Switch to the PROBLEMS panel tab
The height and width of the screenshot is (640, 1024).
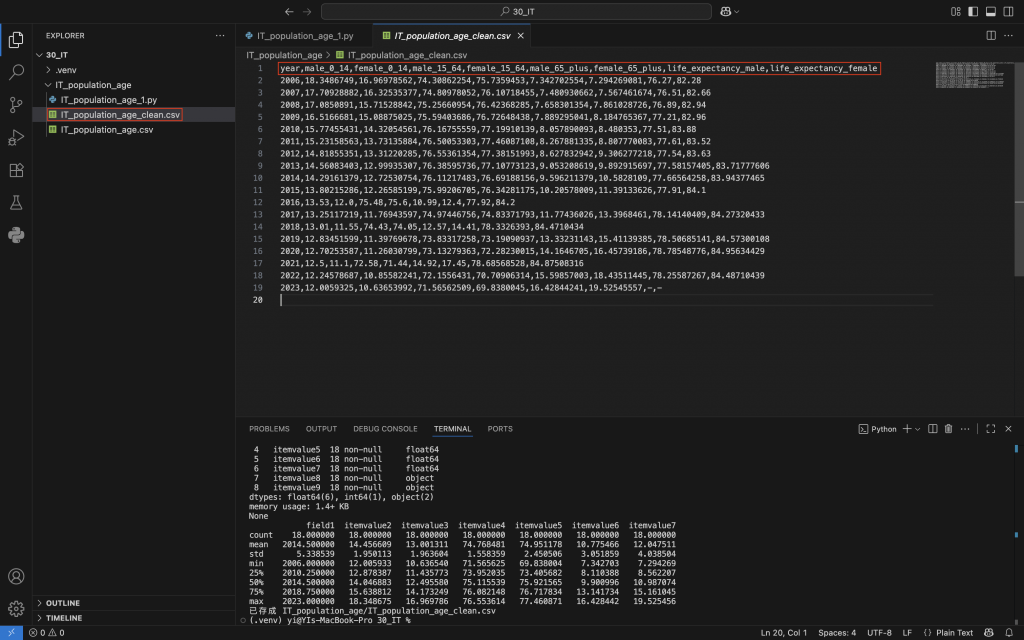point(269,428)
